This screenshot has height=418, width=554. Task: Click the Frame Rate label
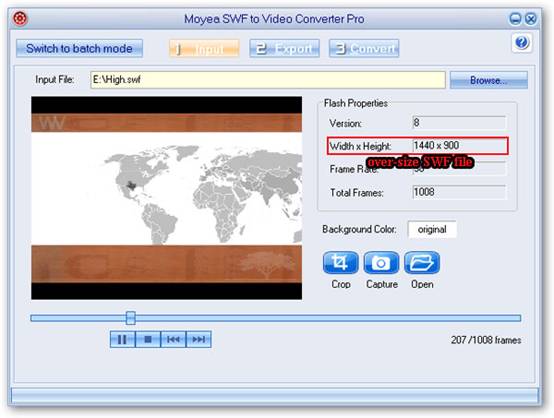354,169
